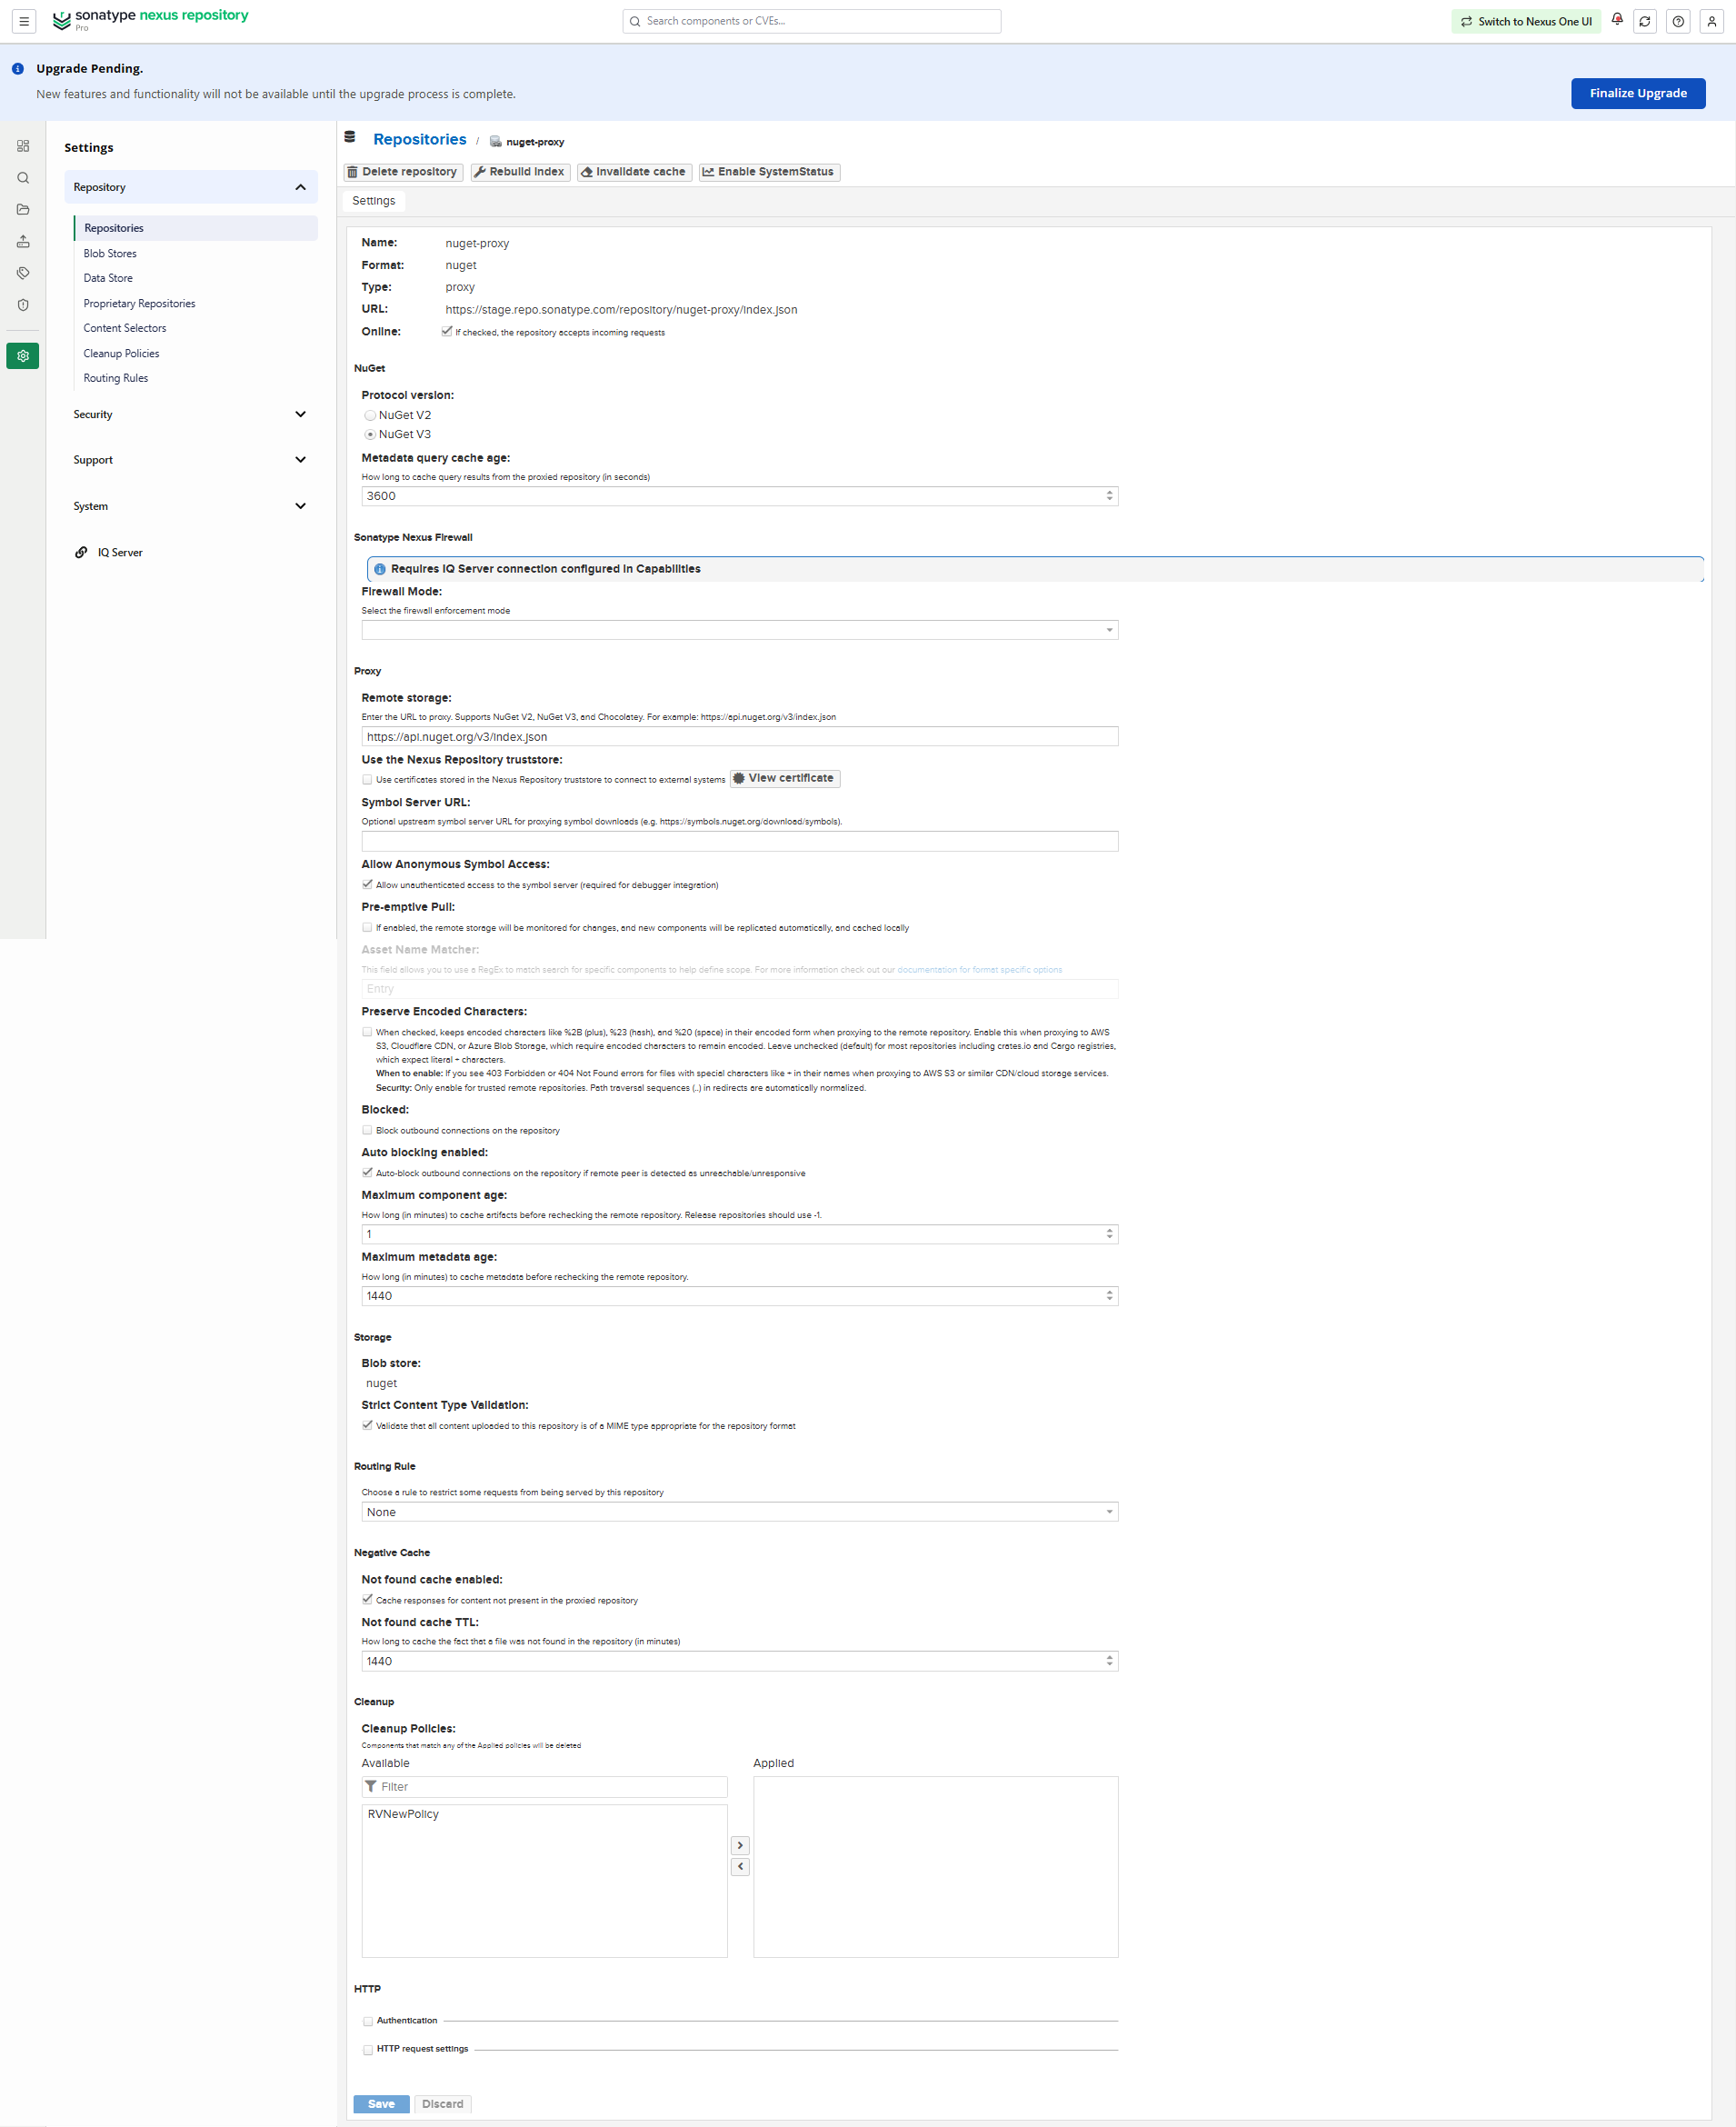Open the hamburger navigation menu
This screenshot has width=1736, height=2127.
(x=24, y=21)
